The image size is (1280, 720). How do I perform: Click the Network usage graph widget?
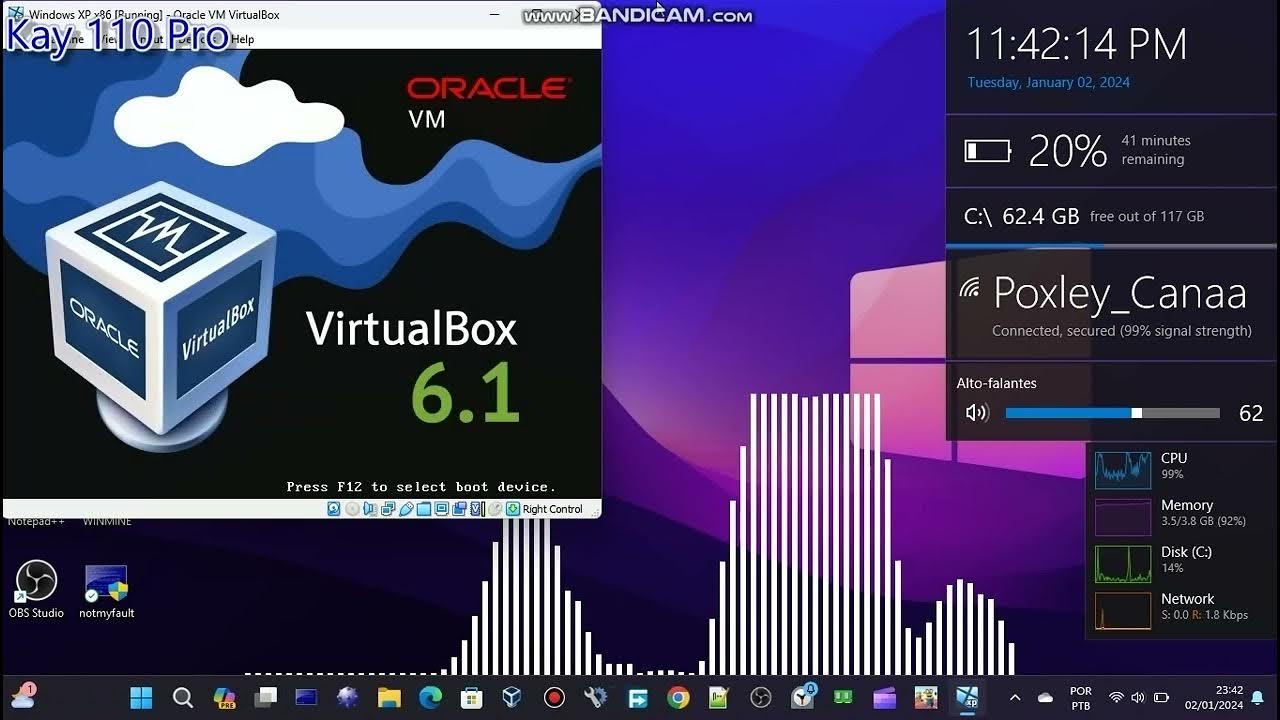coord(1123,611)
